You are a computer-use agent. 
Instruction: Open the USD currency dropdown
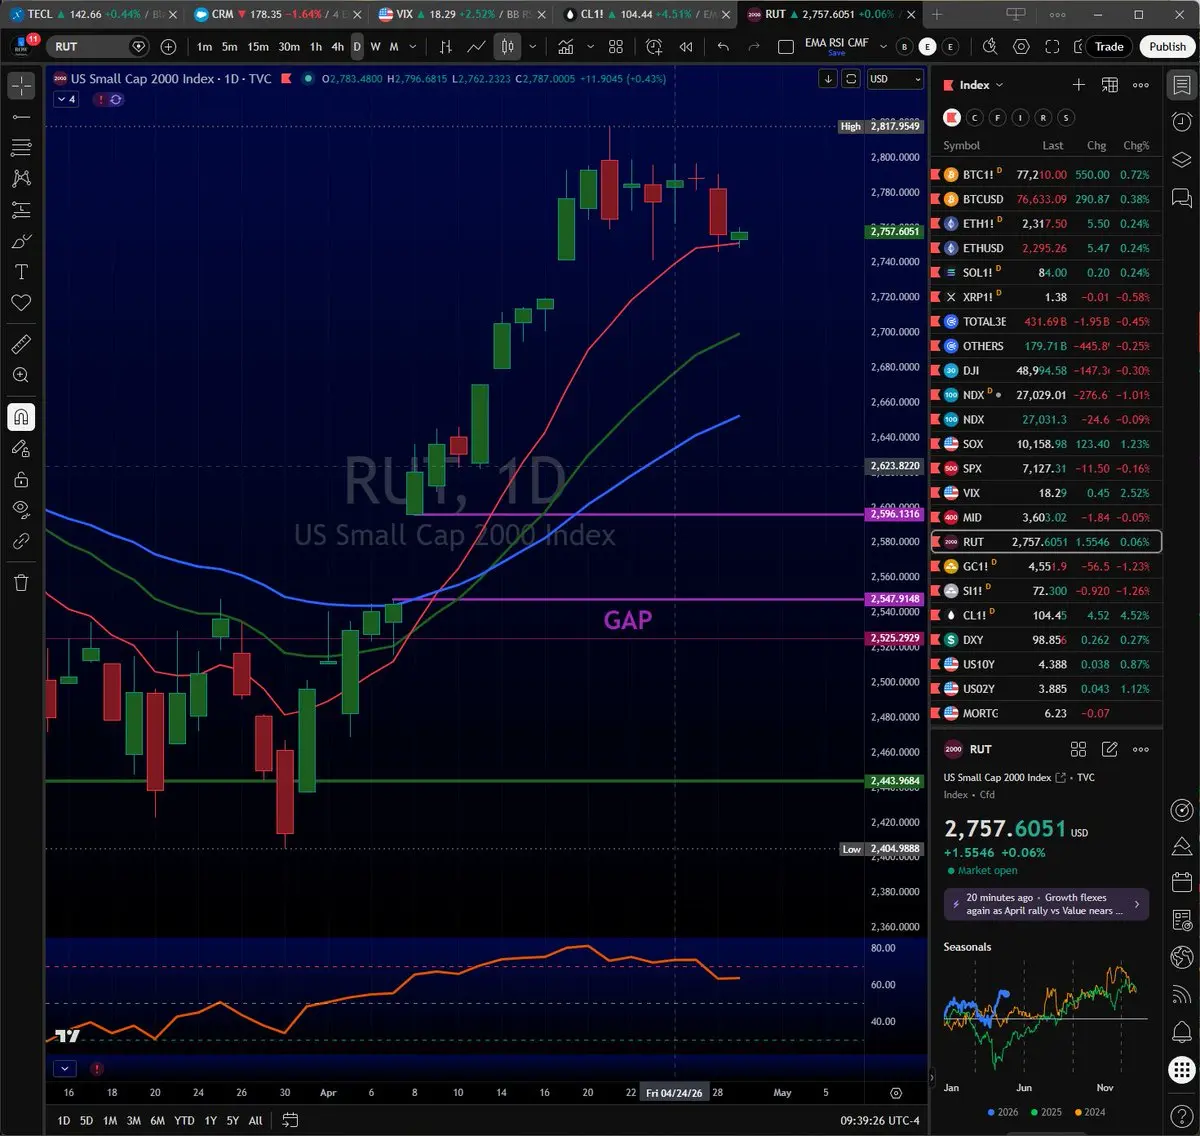pos(895,79)
